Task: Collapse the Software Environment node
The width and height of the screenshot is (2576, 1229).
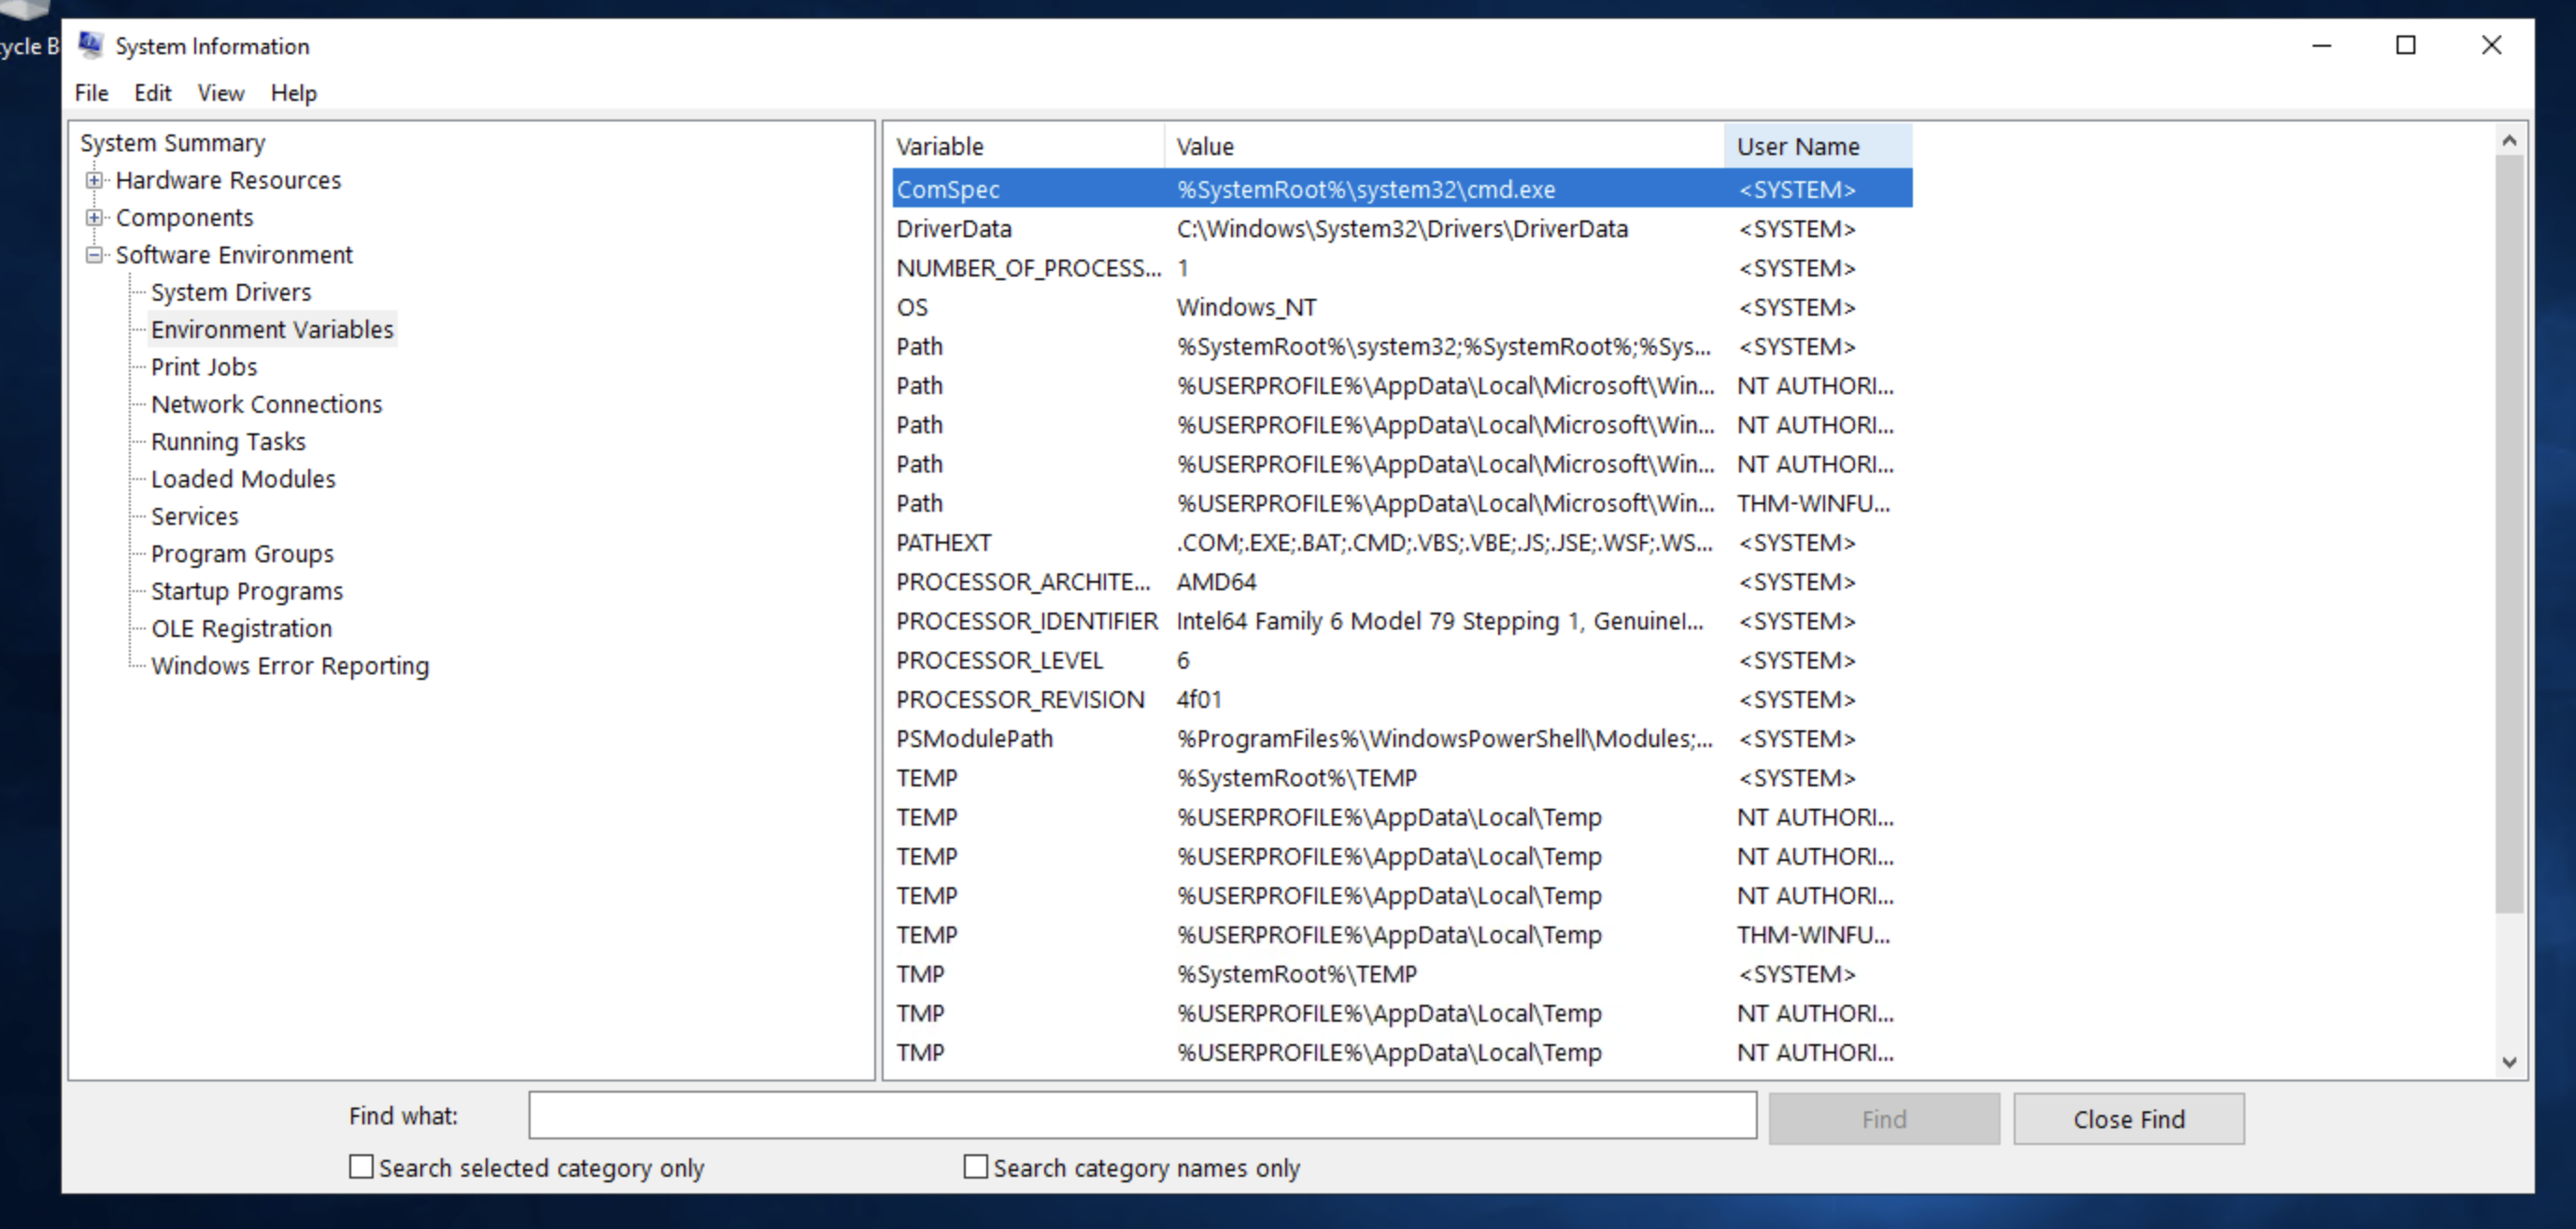Action: tap(94, 255)
